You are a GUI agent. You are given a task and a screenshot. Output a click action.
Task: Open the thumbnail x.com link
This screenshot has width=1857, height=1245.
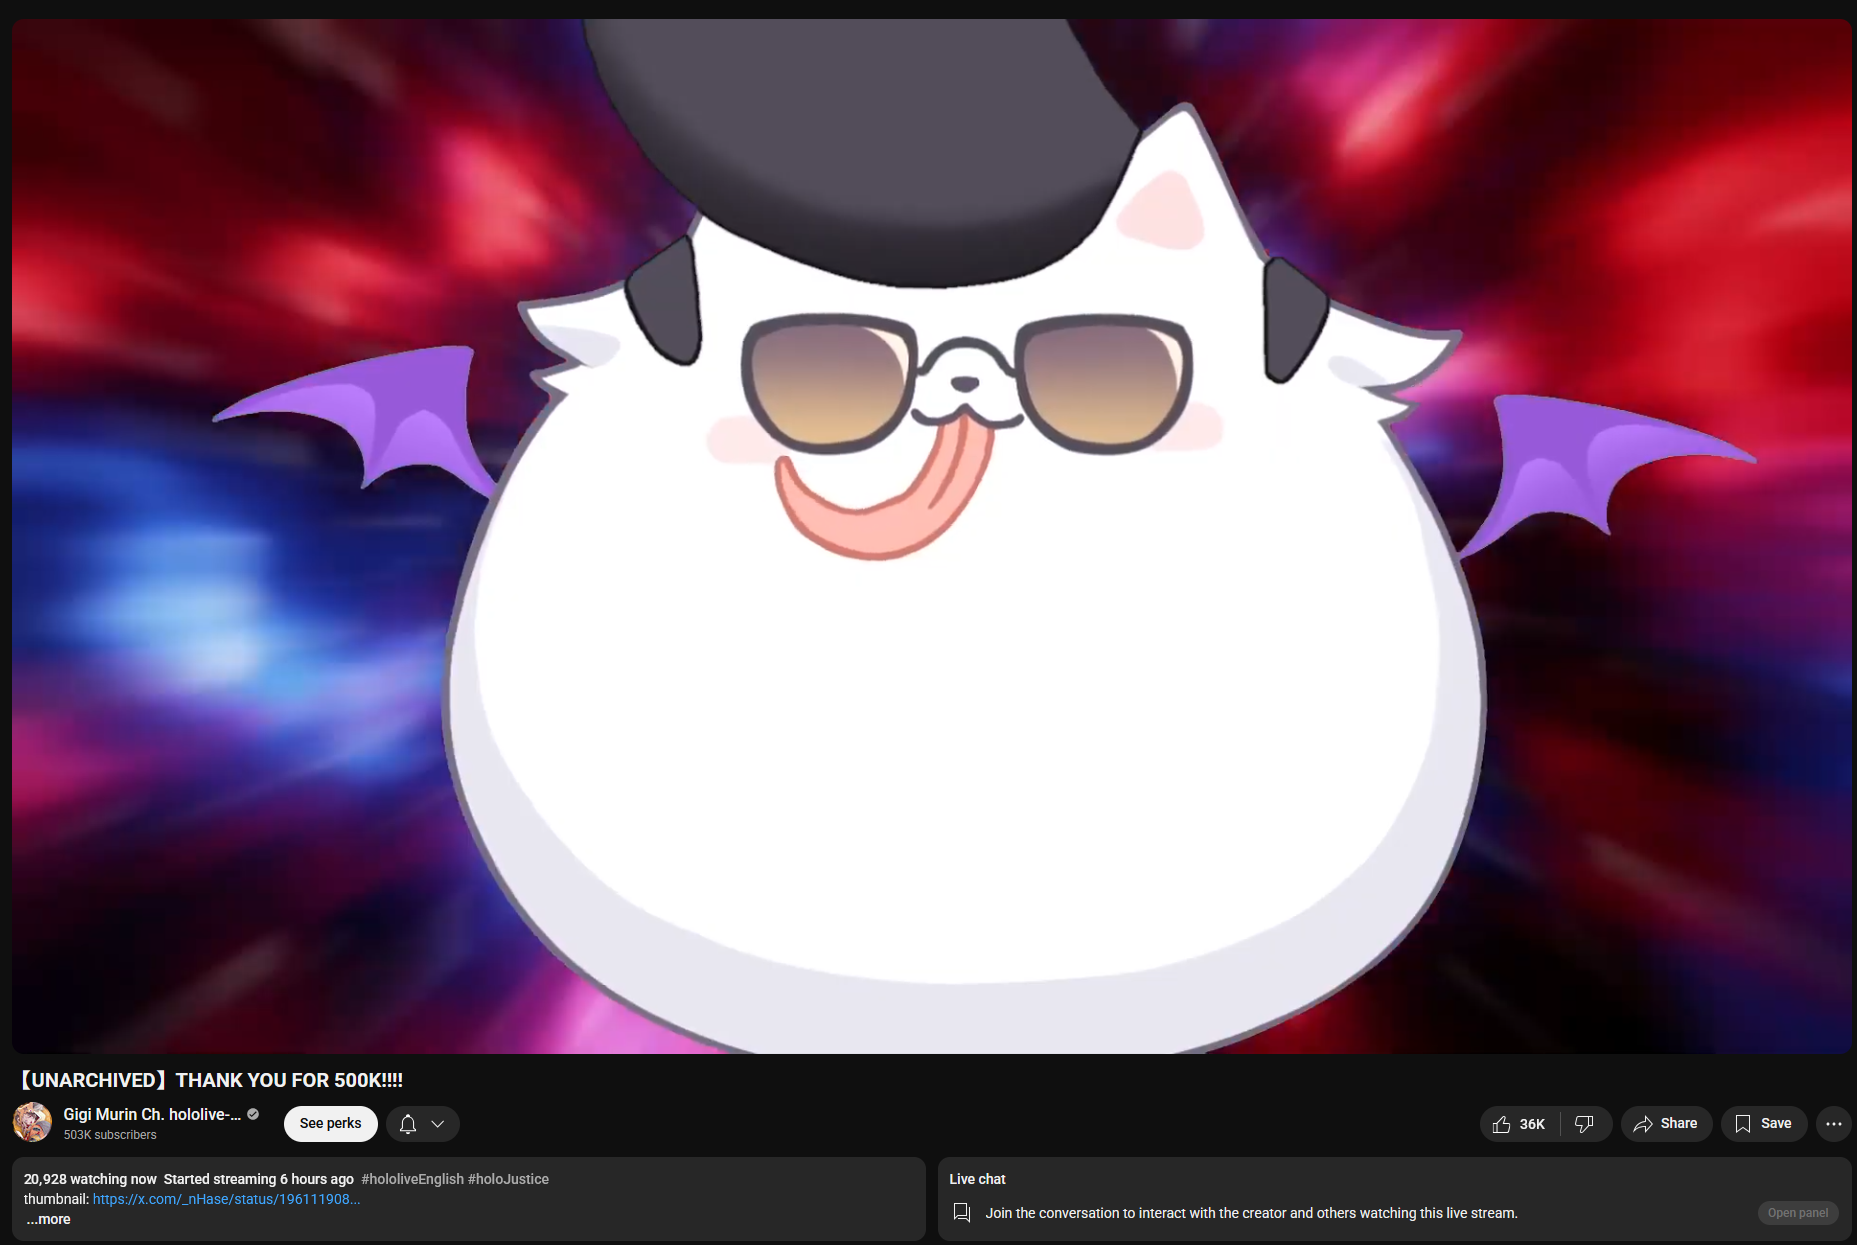(226, 1199)
